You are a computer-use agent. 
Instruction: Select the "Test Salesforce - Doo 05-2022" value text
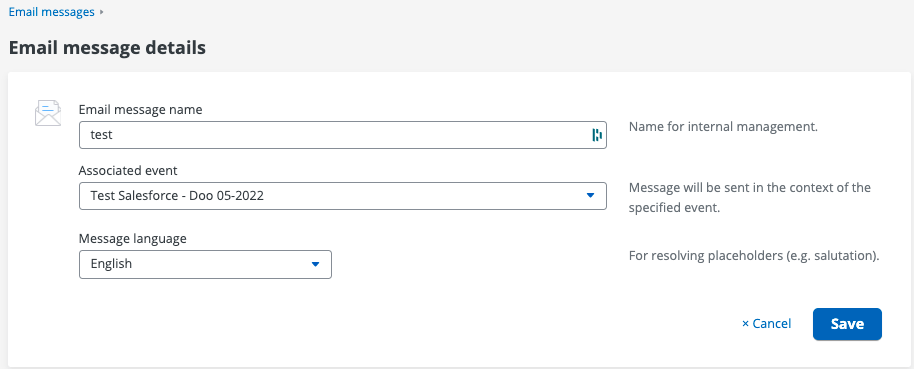177,196
